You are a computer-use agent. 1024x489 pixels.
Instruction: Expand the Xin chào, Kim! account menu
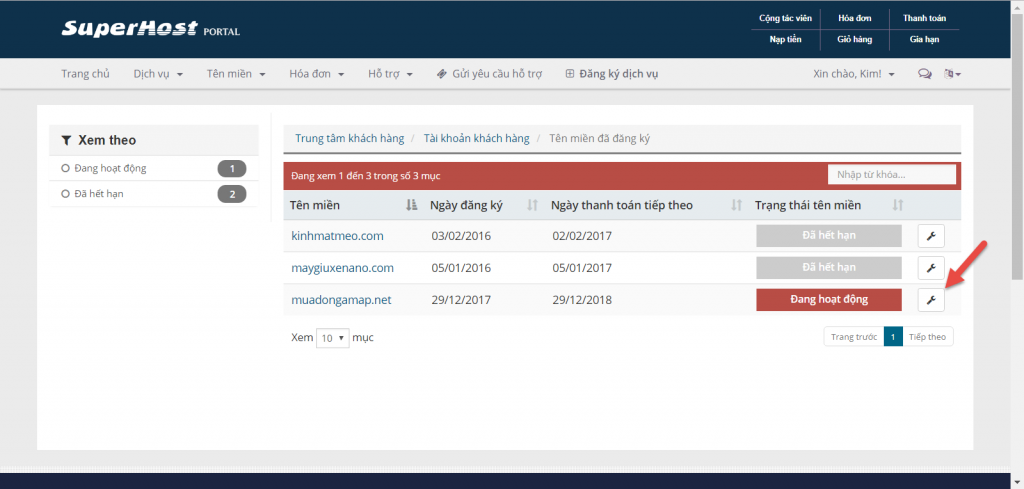click(x=854, y=74)
